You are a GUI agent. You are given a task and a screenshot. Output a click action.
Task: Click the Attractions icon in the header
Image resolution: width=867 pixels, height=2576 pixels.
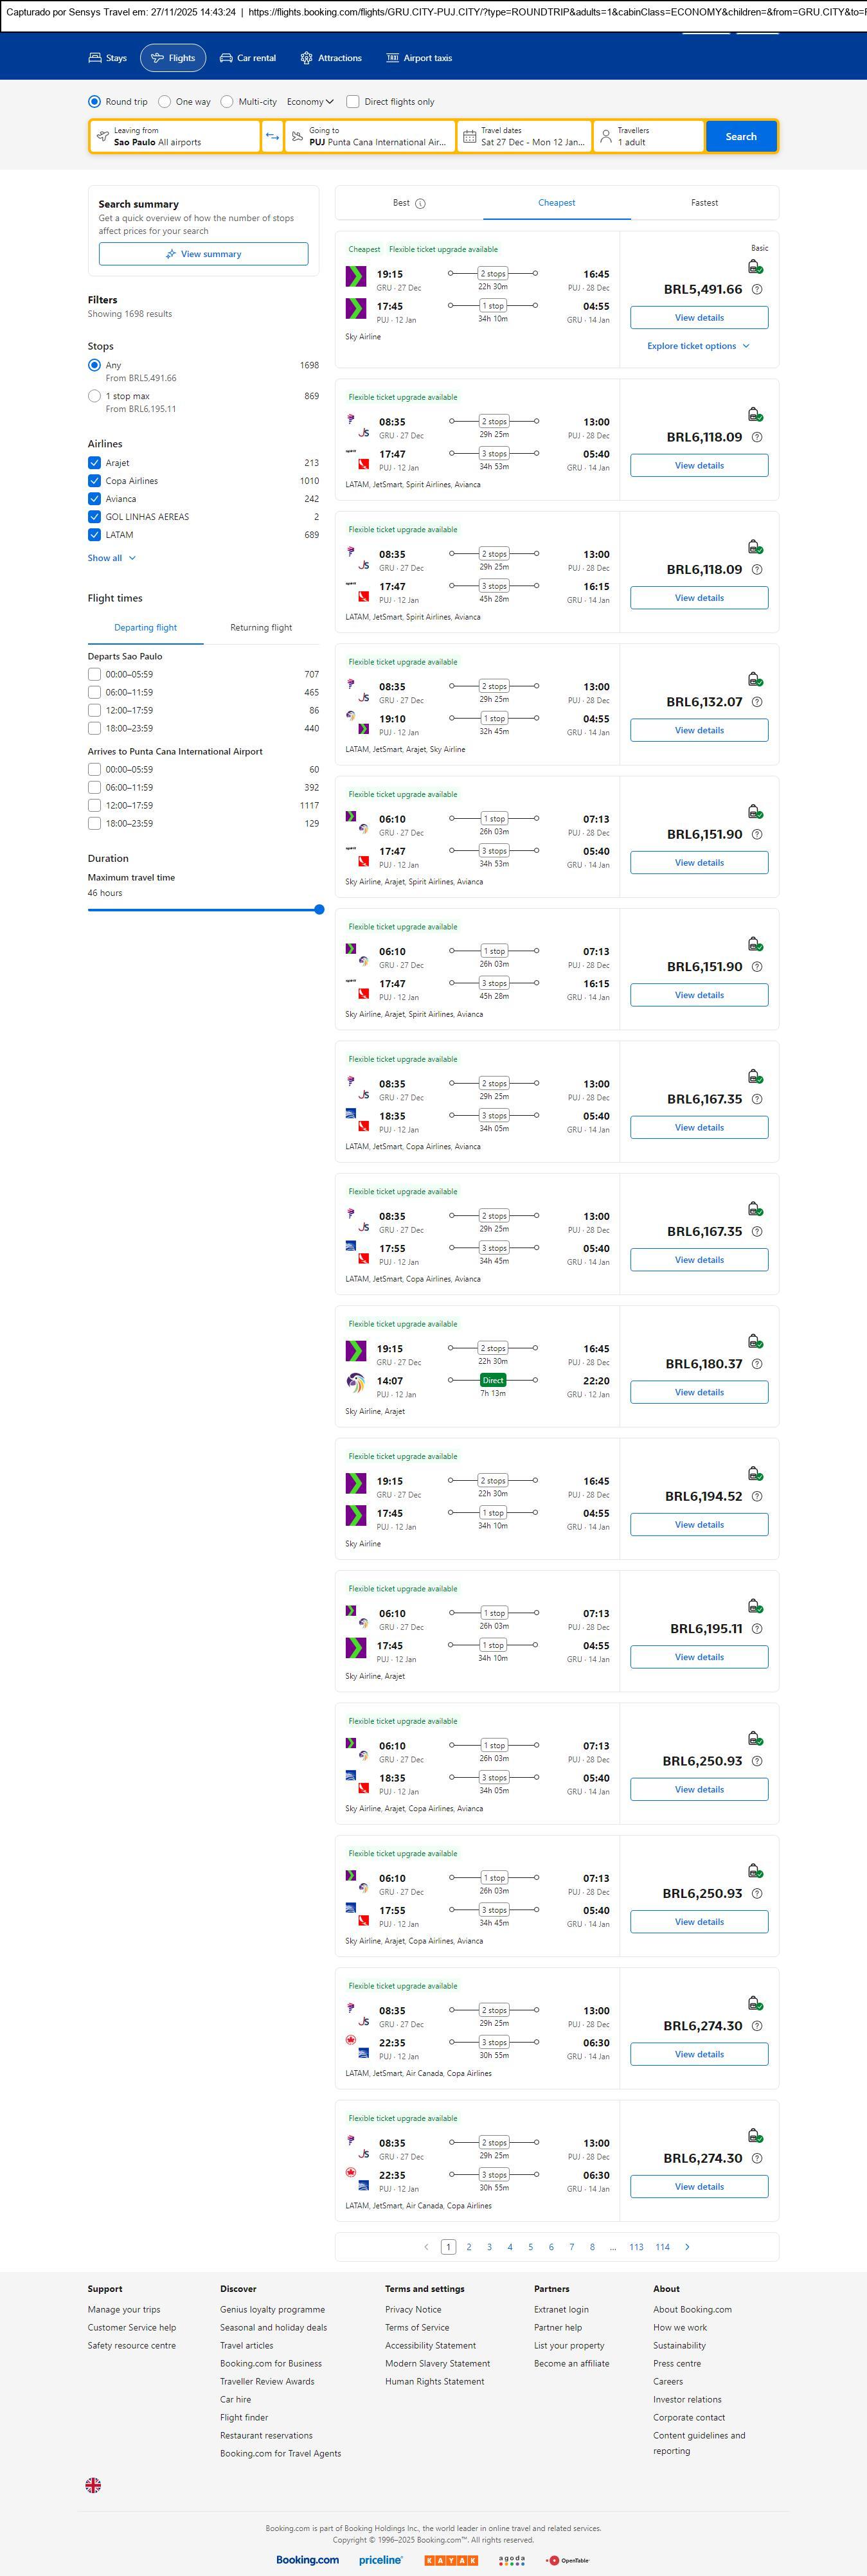click(306, 58)
